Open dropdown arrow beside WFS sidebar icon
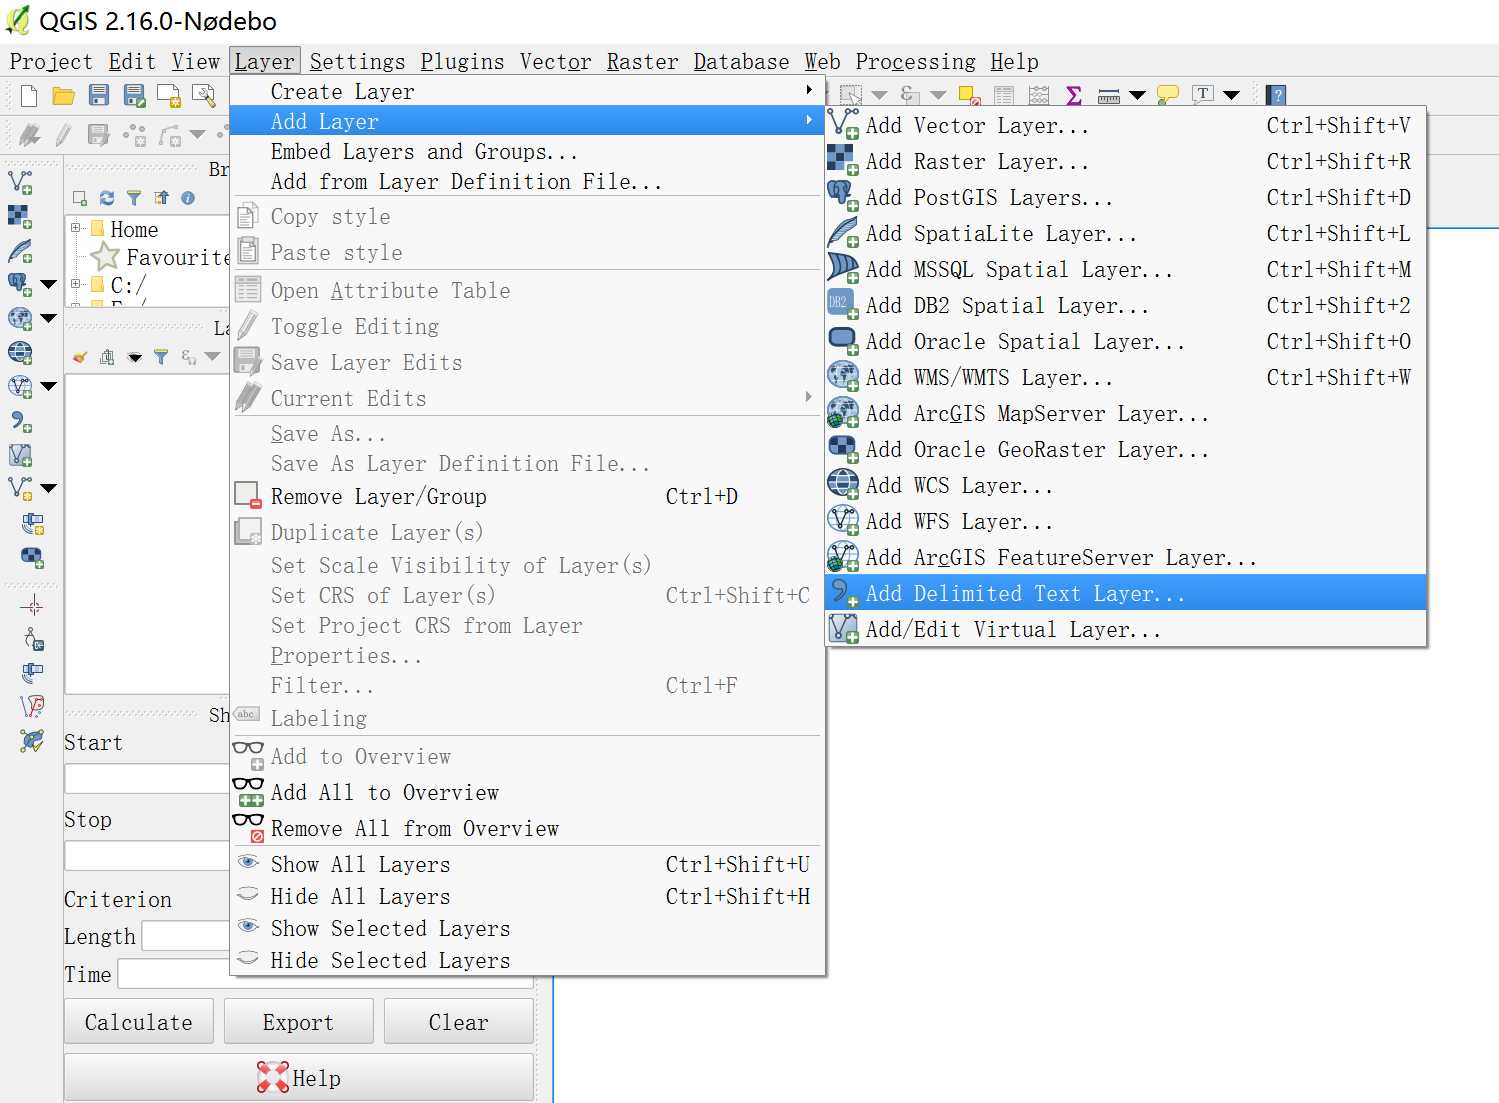The width and height of the screenshot is (1499, 1103). click(x=48, y=386)
